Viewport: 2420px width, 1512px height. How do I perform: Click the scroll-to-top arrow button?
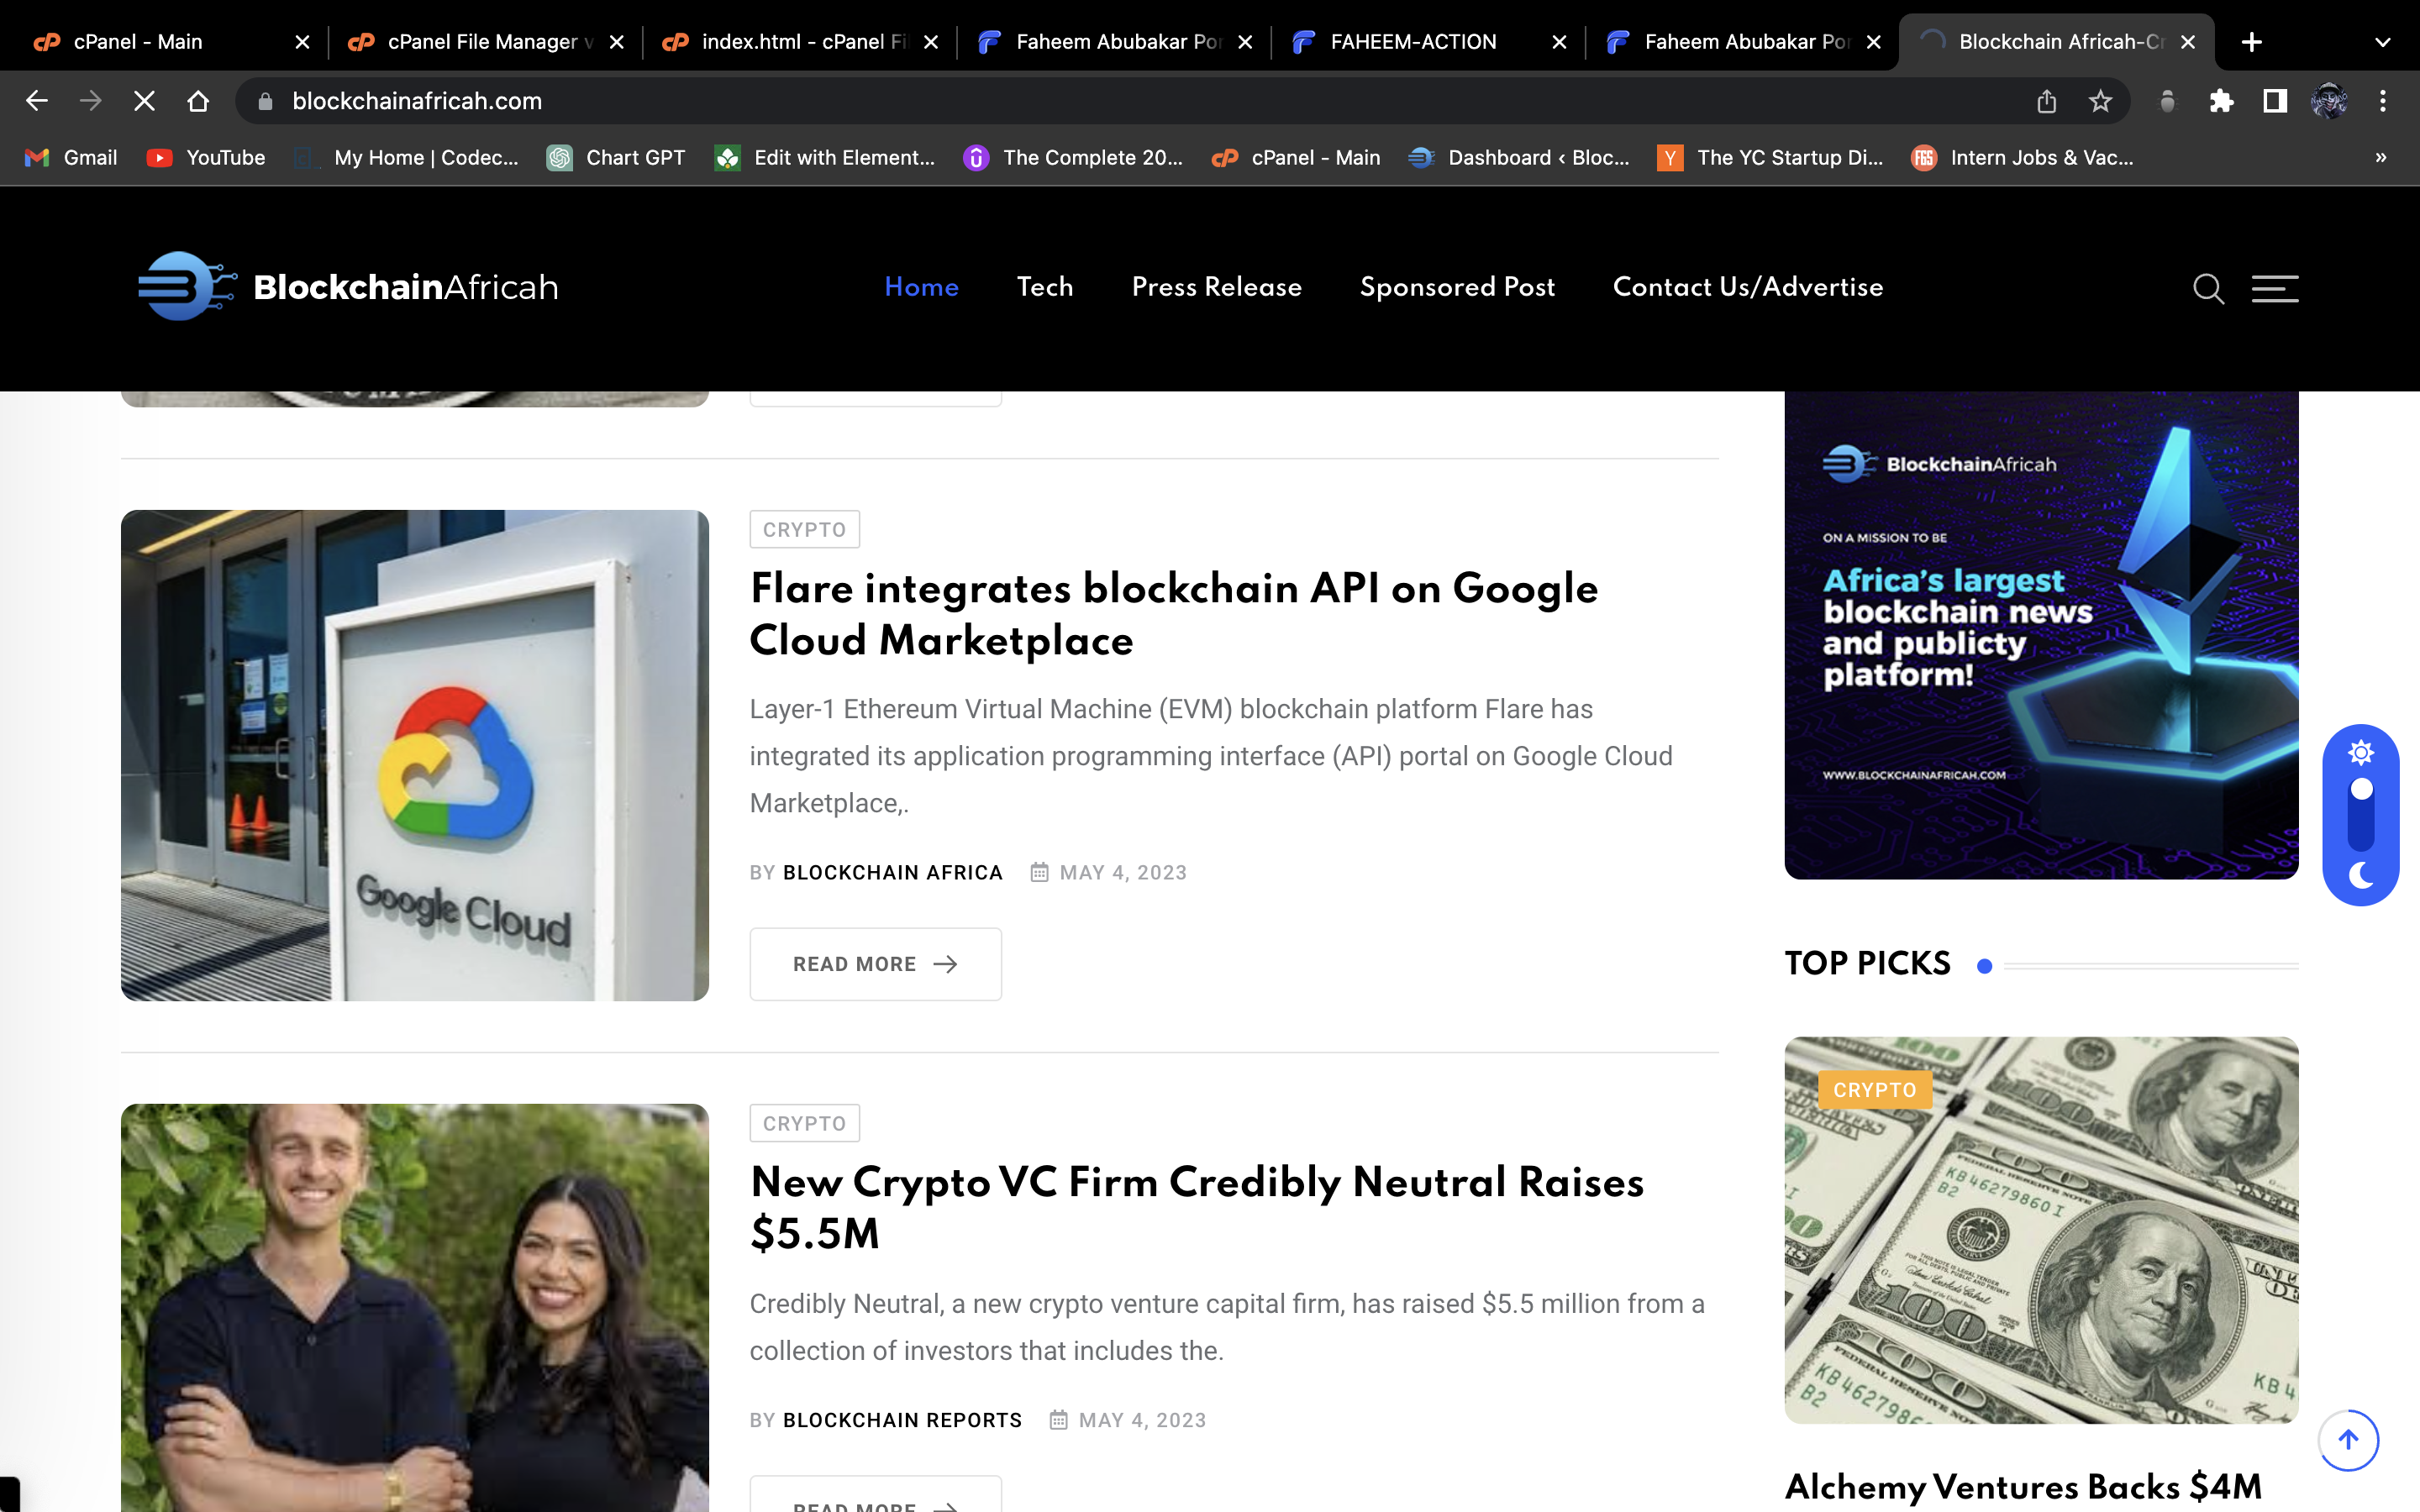coord(2348,1440)
